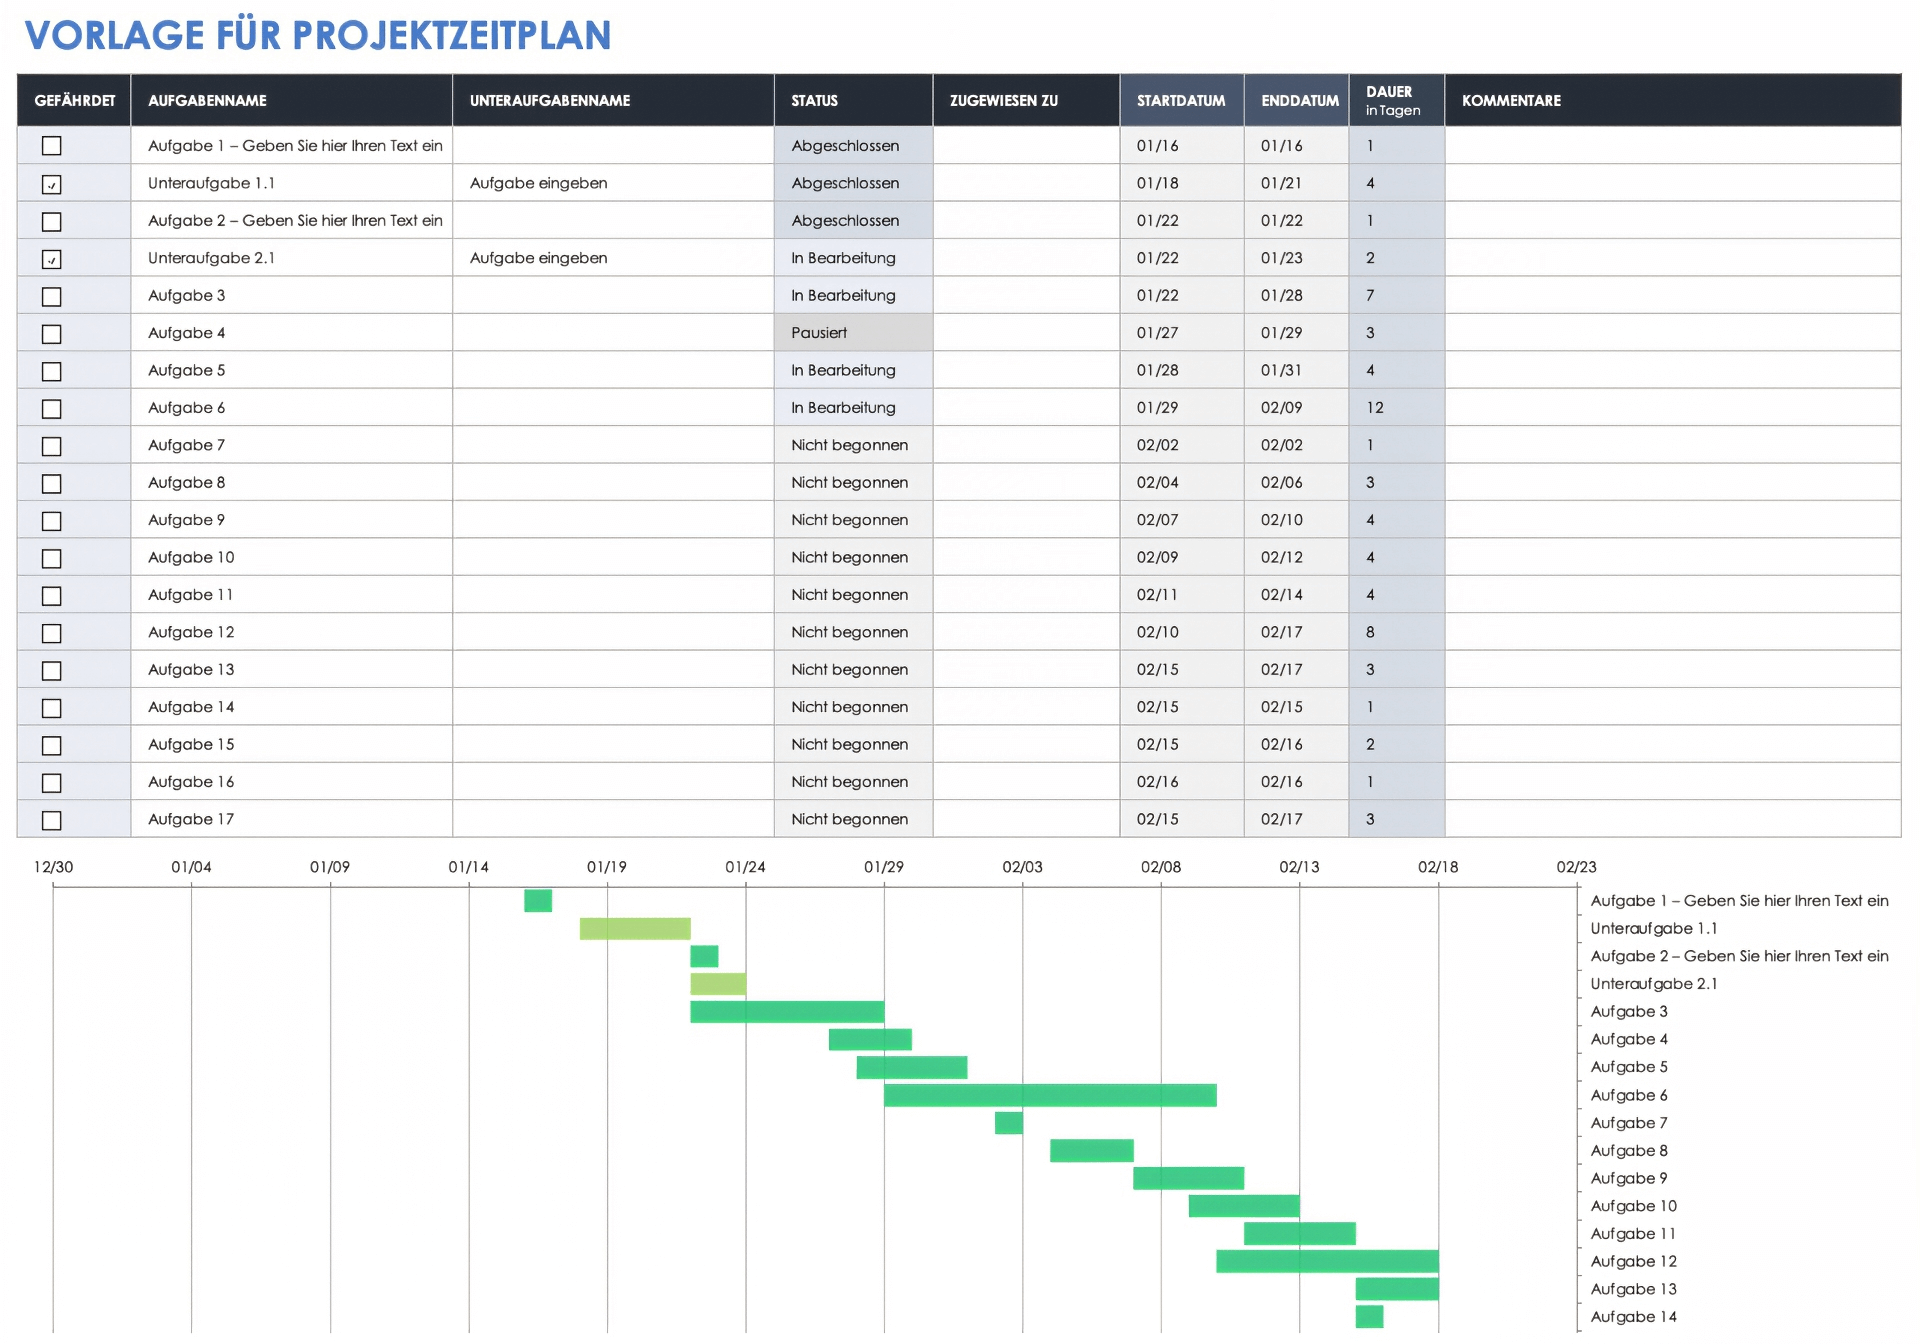Screen dimensions: 1920x1344
Task: Click the 02/08 axis date label
Action: click(x=1161, y=867)
